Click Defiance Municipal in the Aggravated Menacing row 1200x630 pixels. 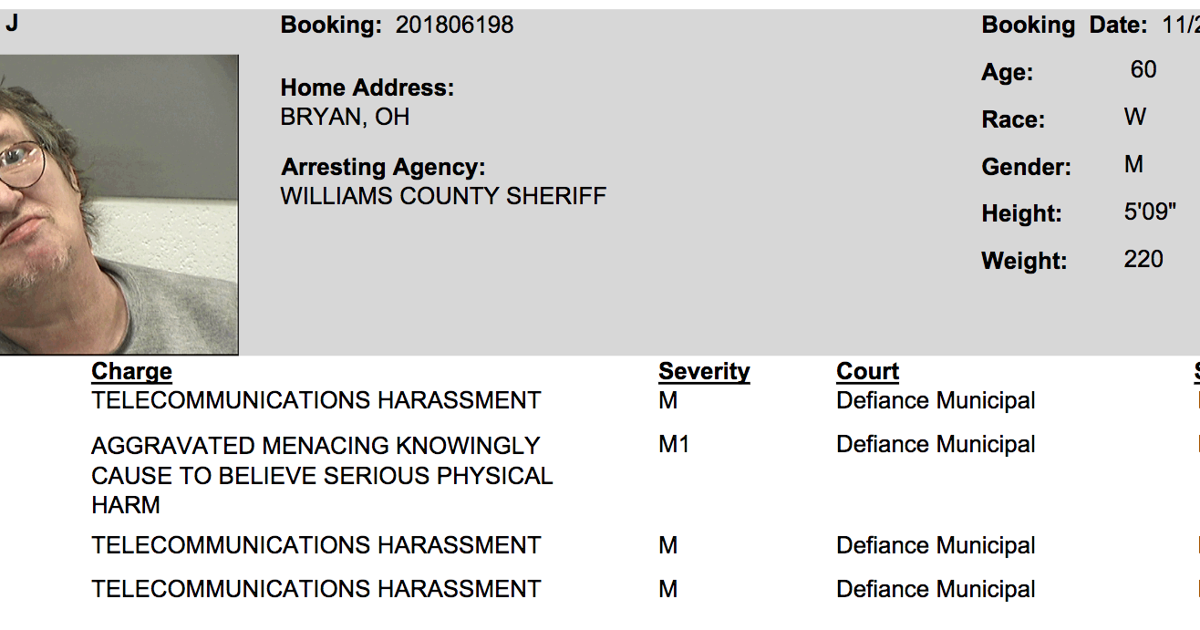[x=935, y=445]
